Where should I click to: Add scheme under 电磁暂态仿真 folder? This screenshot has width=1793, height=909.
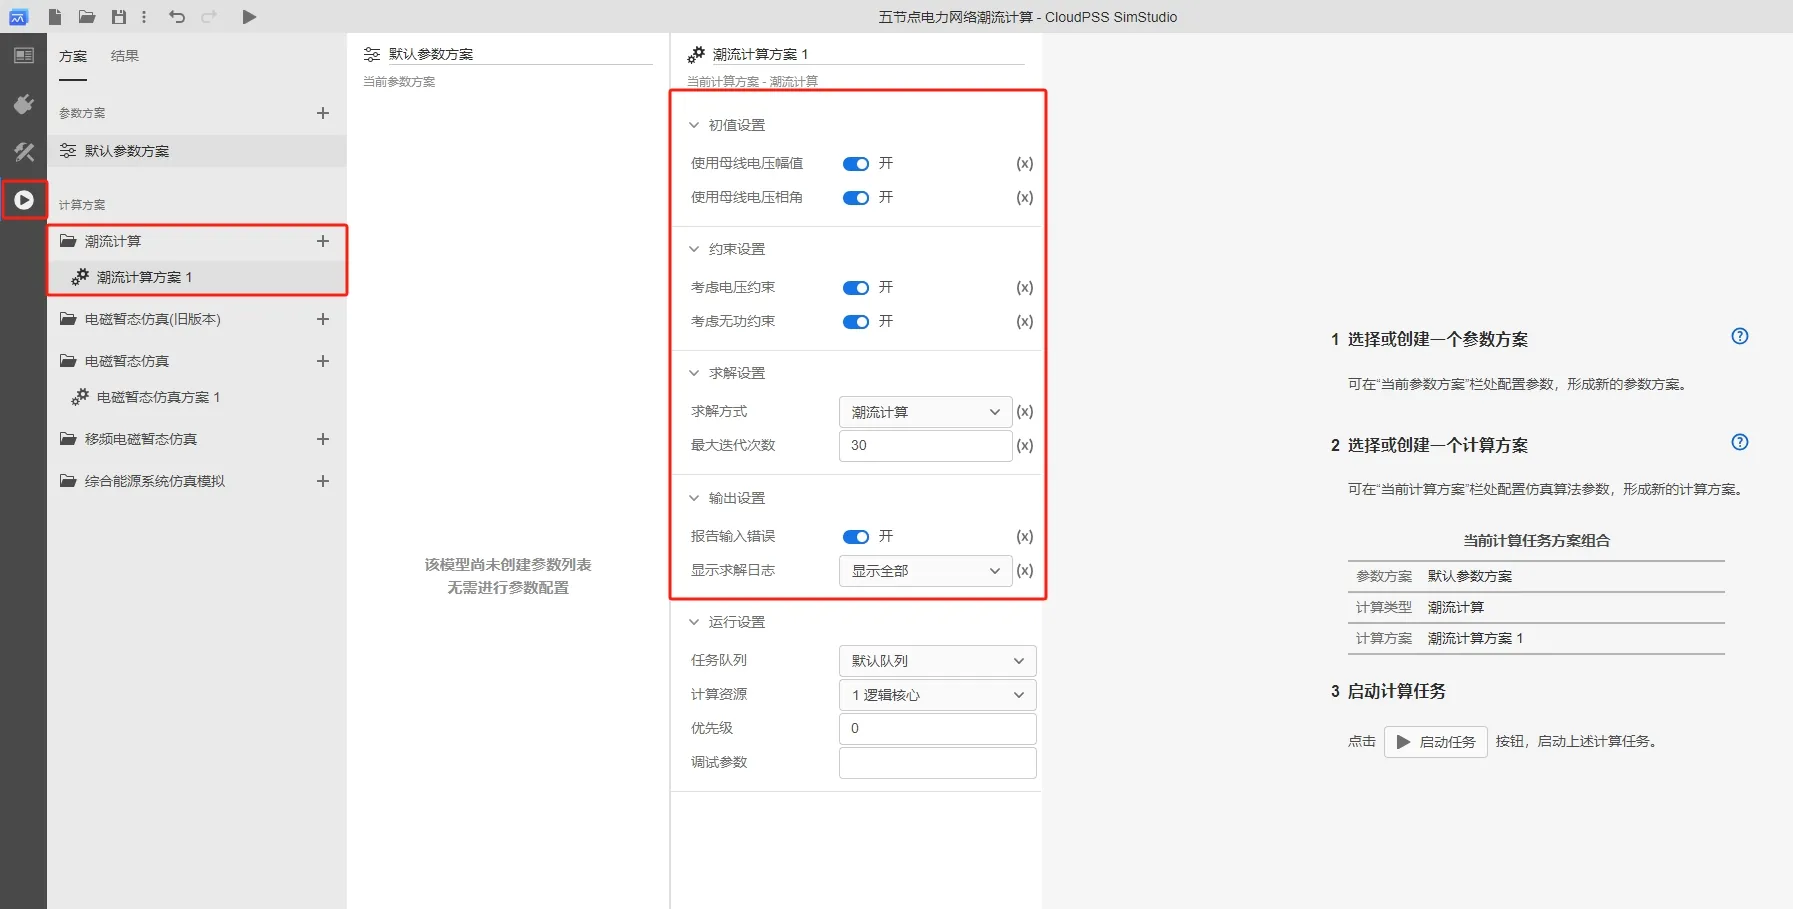point(323,361)
